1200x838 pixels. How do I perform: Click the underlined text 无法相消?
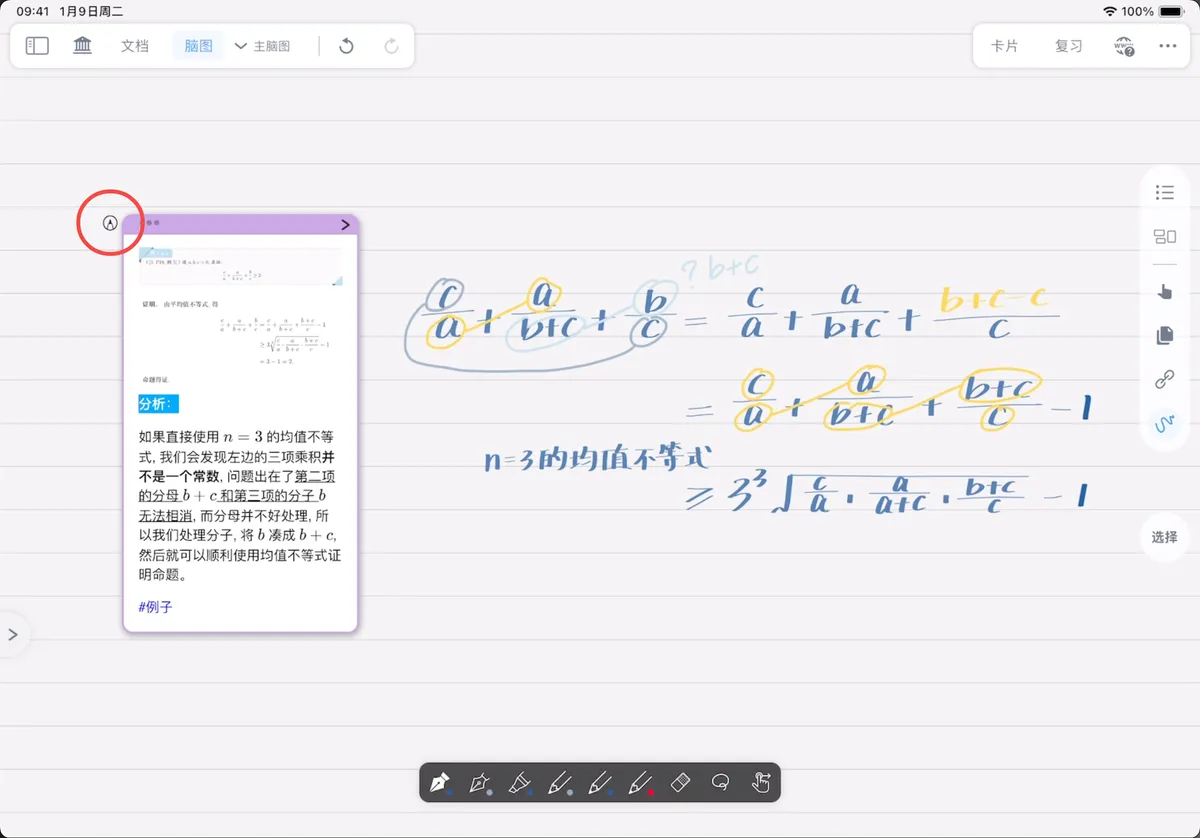[167, 517]
